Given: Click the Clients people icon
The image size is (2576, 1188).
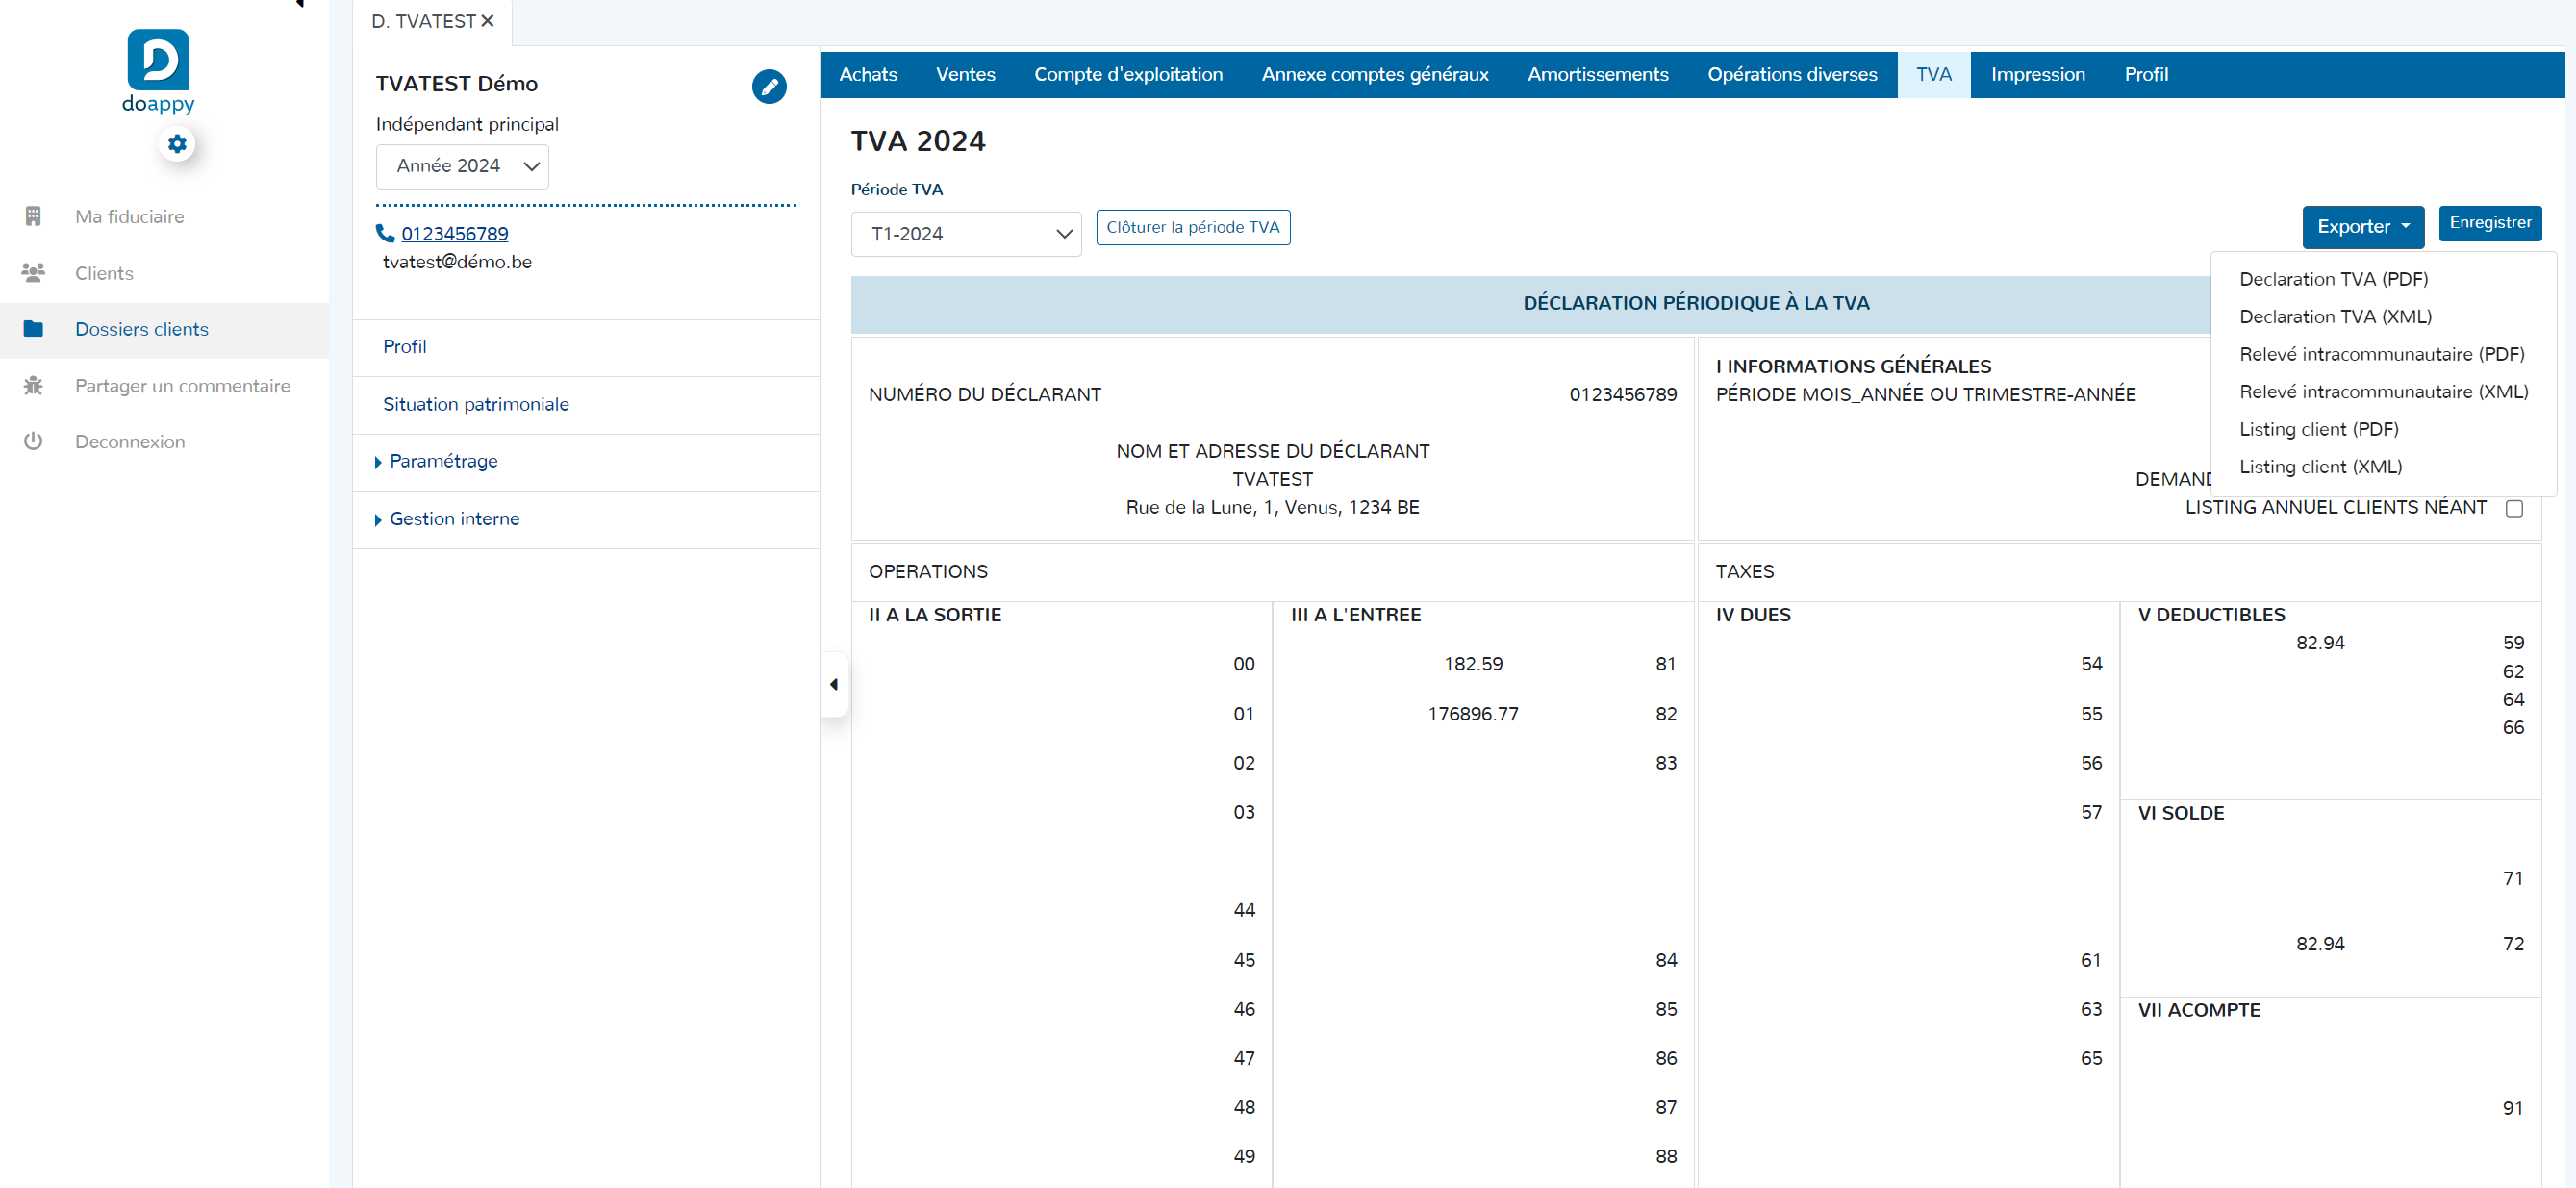Looking at the screenshot, I should 33,272.
